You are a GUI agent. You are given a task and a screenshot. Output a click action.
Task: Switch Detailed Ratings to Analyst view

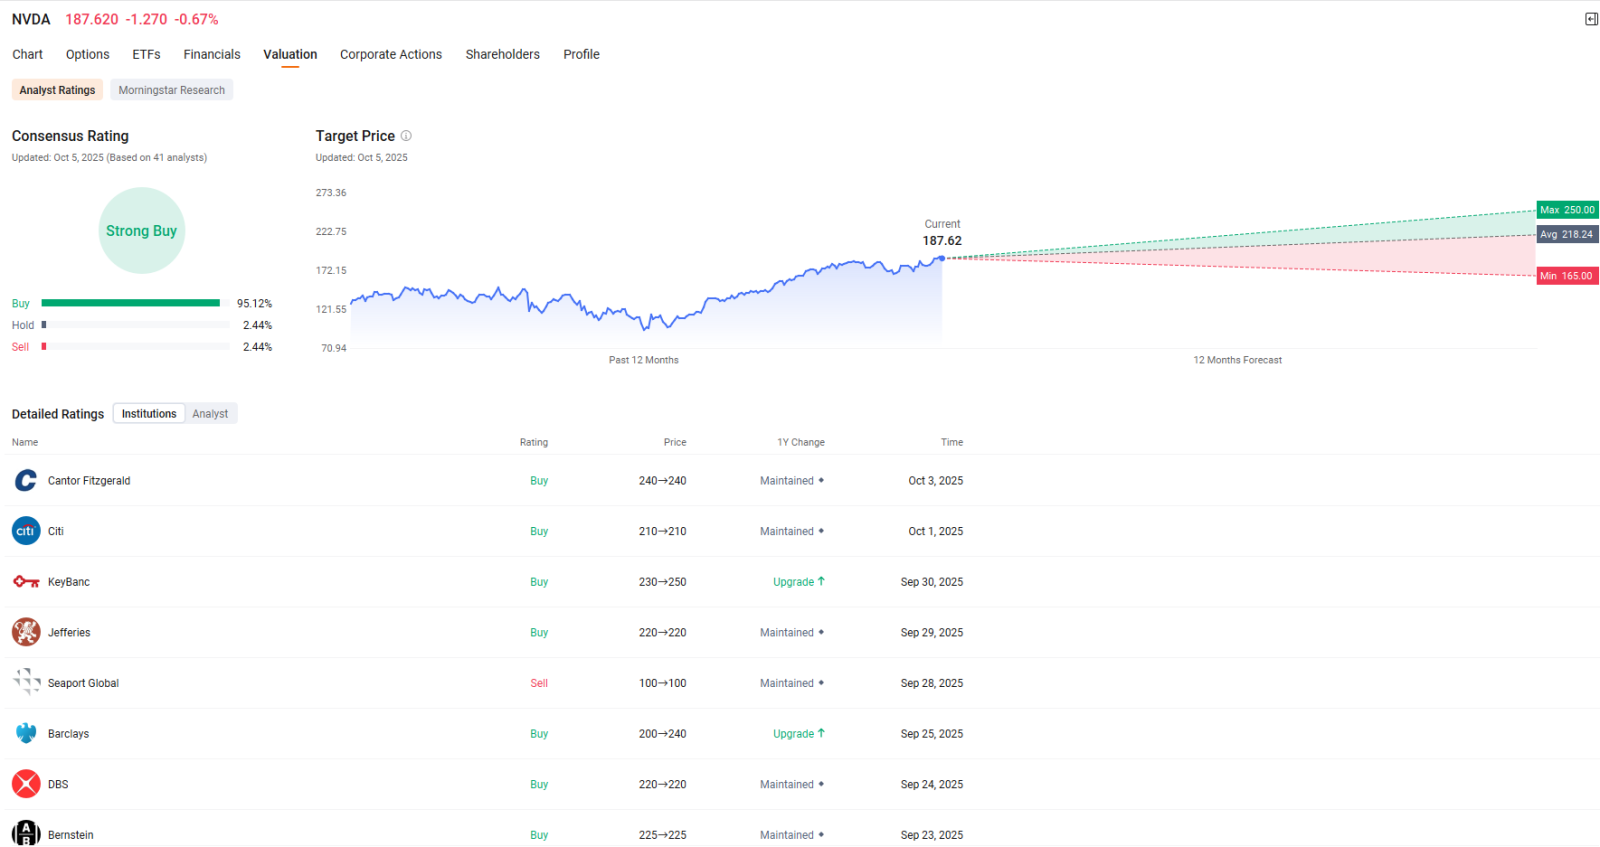click(210, 414)
